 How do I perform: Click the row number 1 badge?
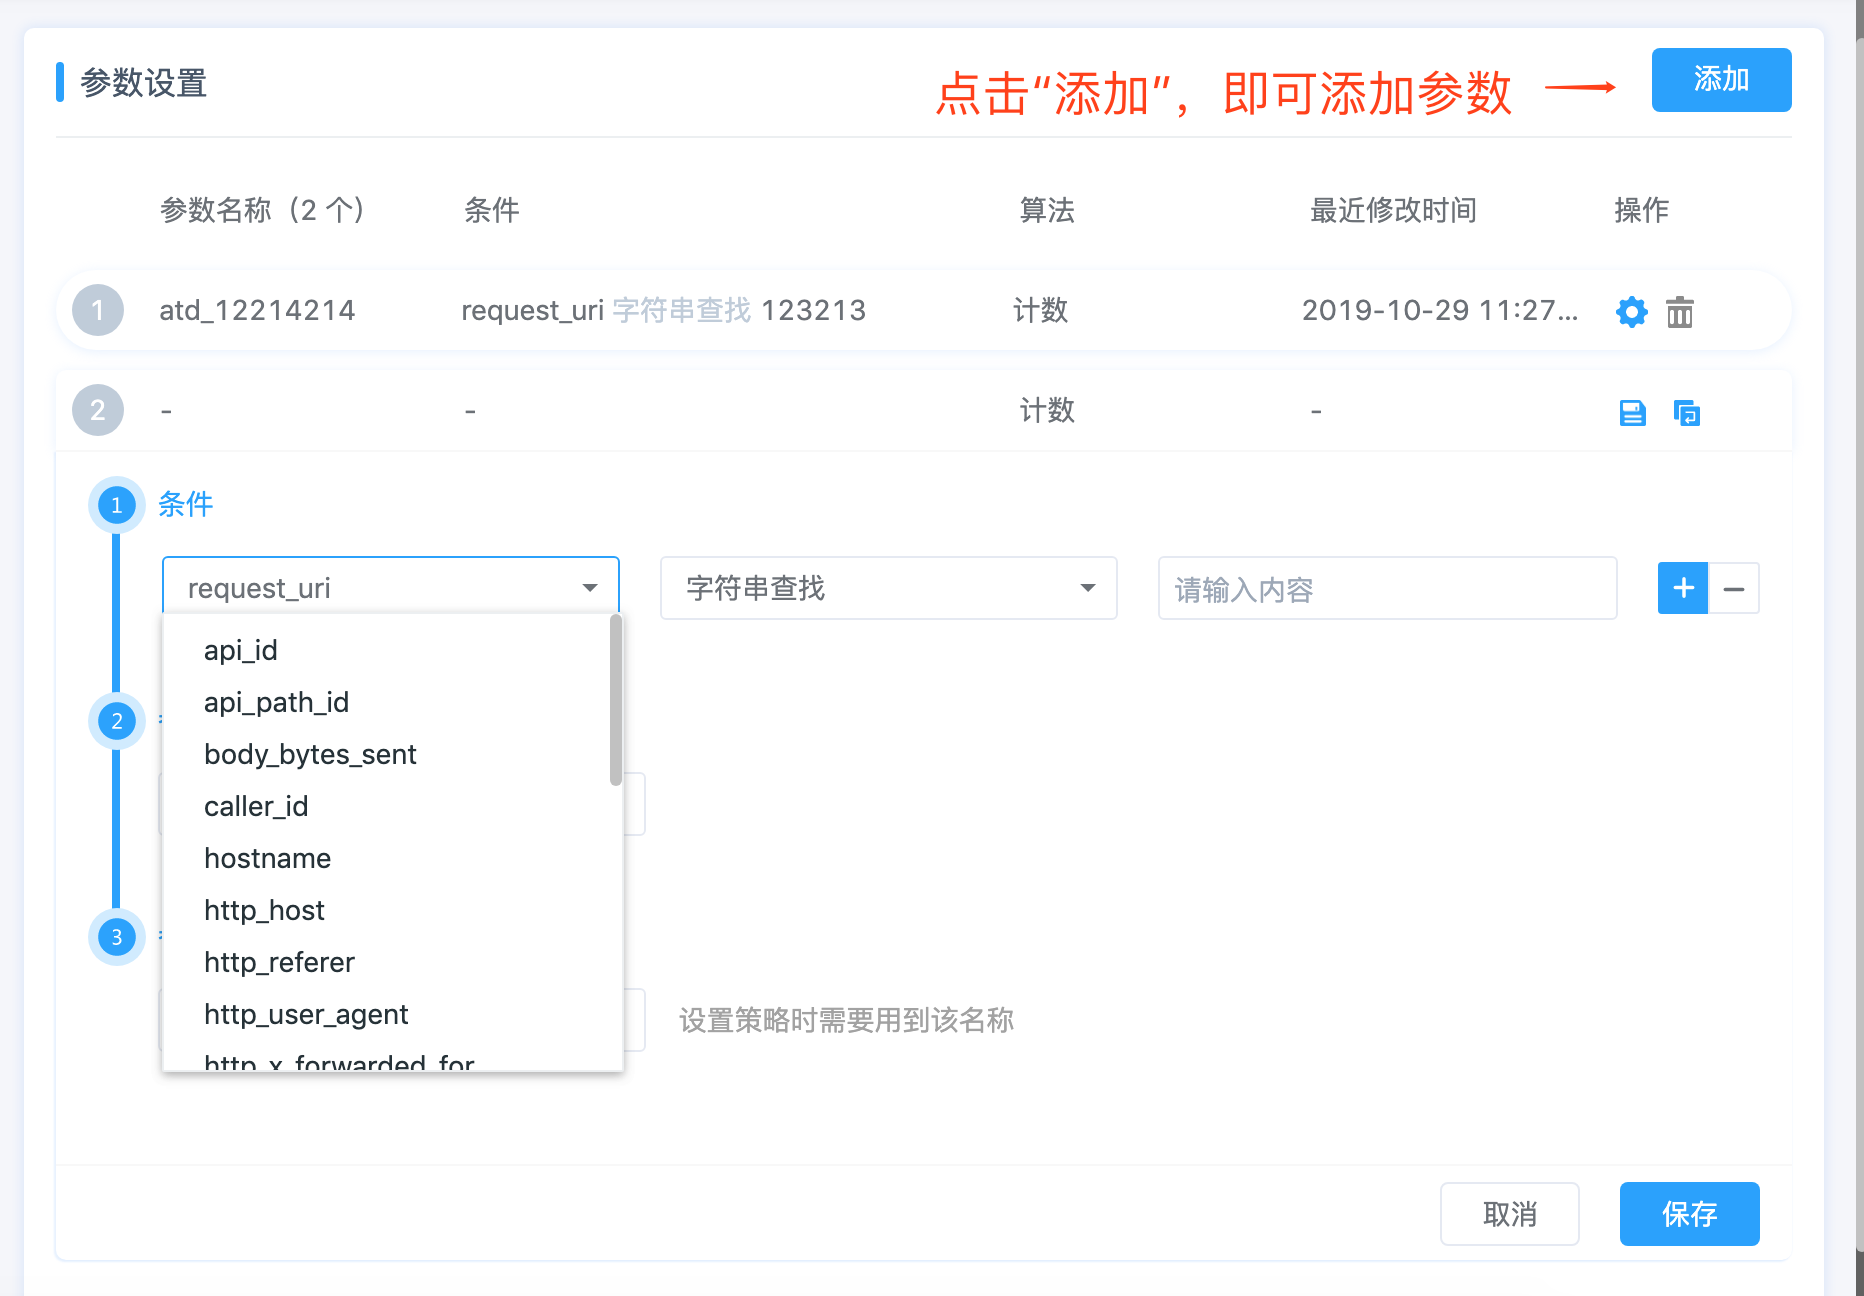tap(98, 310)
